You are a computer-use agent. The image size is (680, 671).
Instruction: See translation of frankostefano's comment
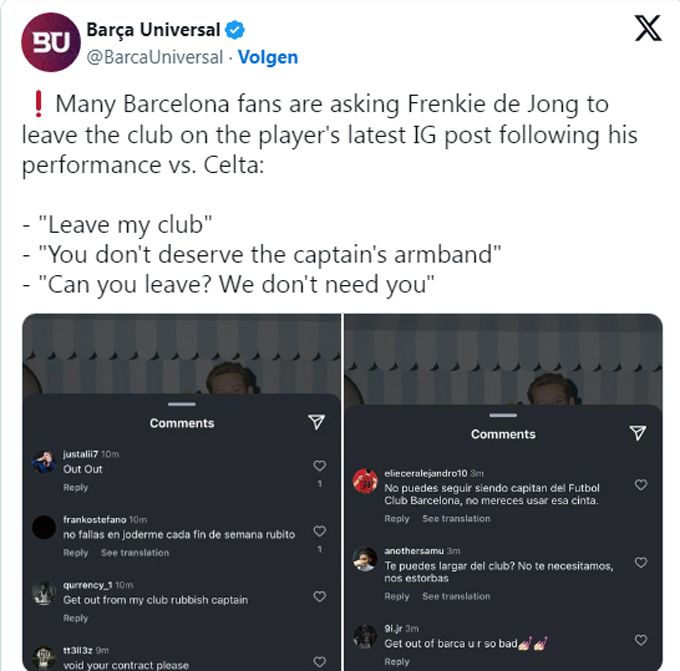[x=135, y=553]
